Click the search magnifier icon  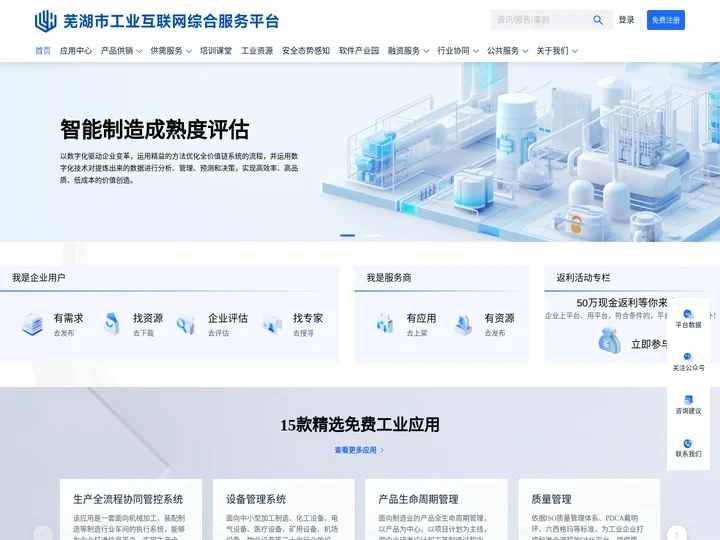coord(597,20)
